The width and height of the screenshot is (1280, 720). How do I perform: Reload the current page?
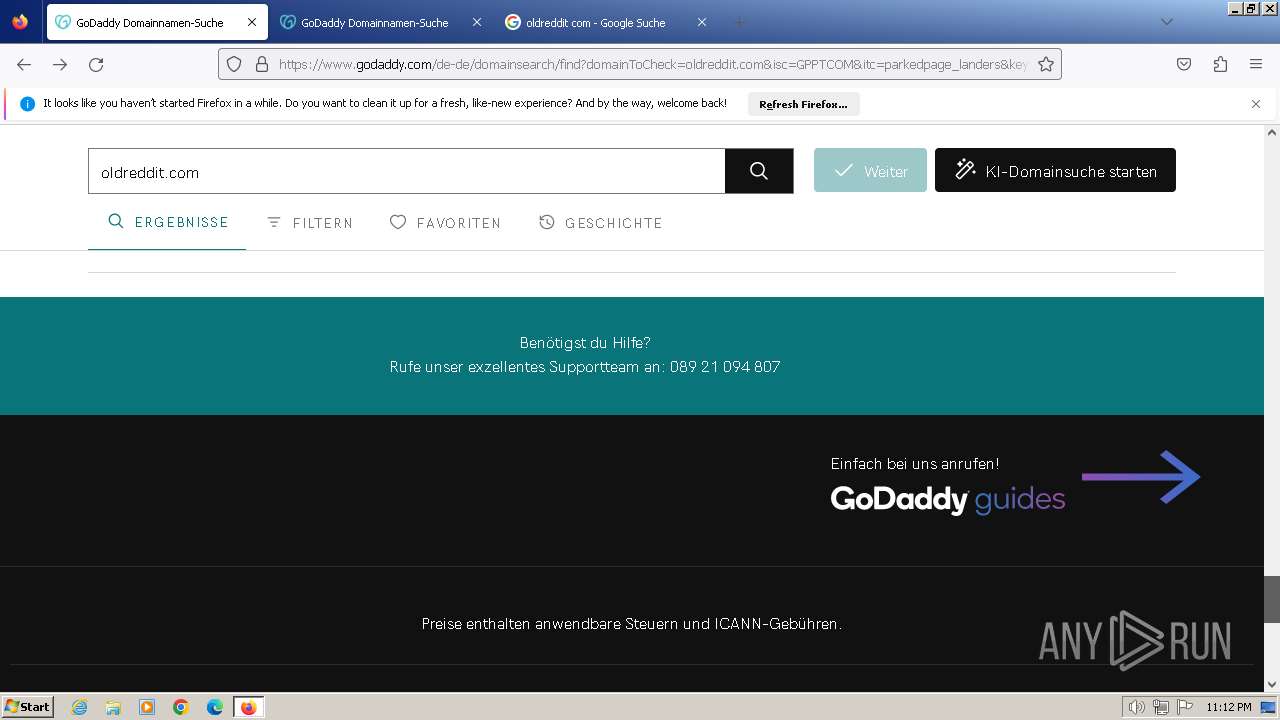tap(96, 64)
